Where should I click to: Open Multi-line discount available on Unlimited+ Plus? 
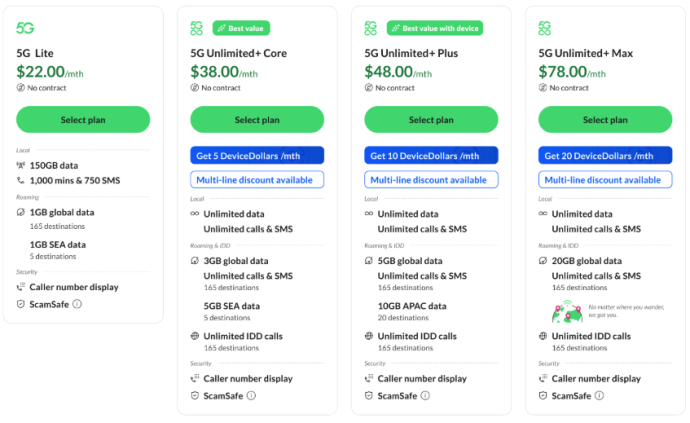point(431,180)
